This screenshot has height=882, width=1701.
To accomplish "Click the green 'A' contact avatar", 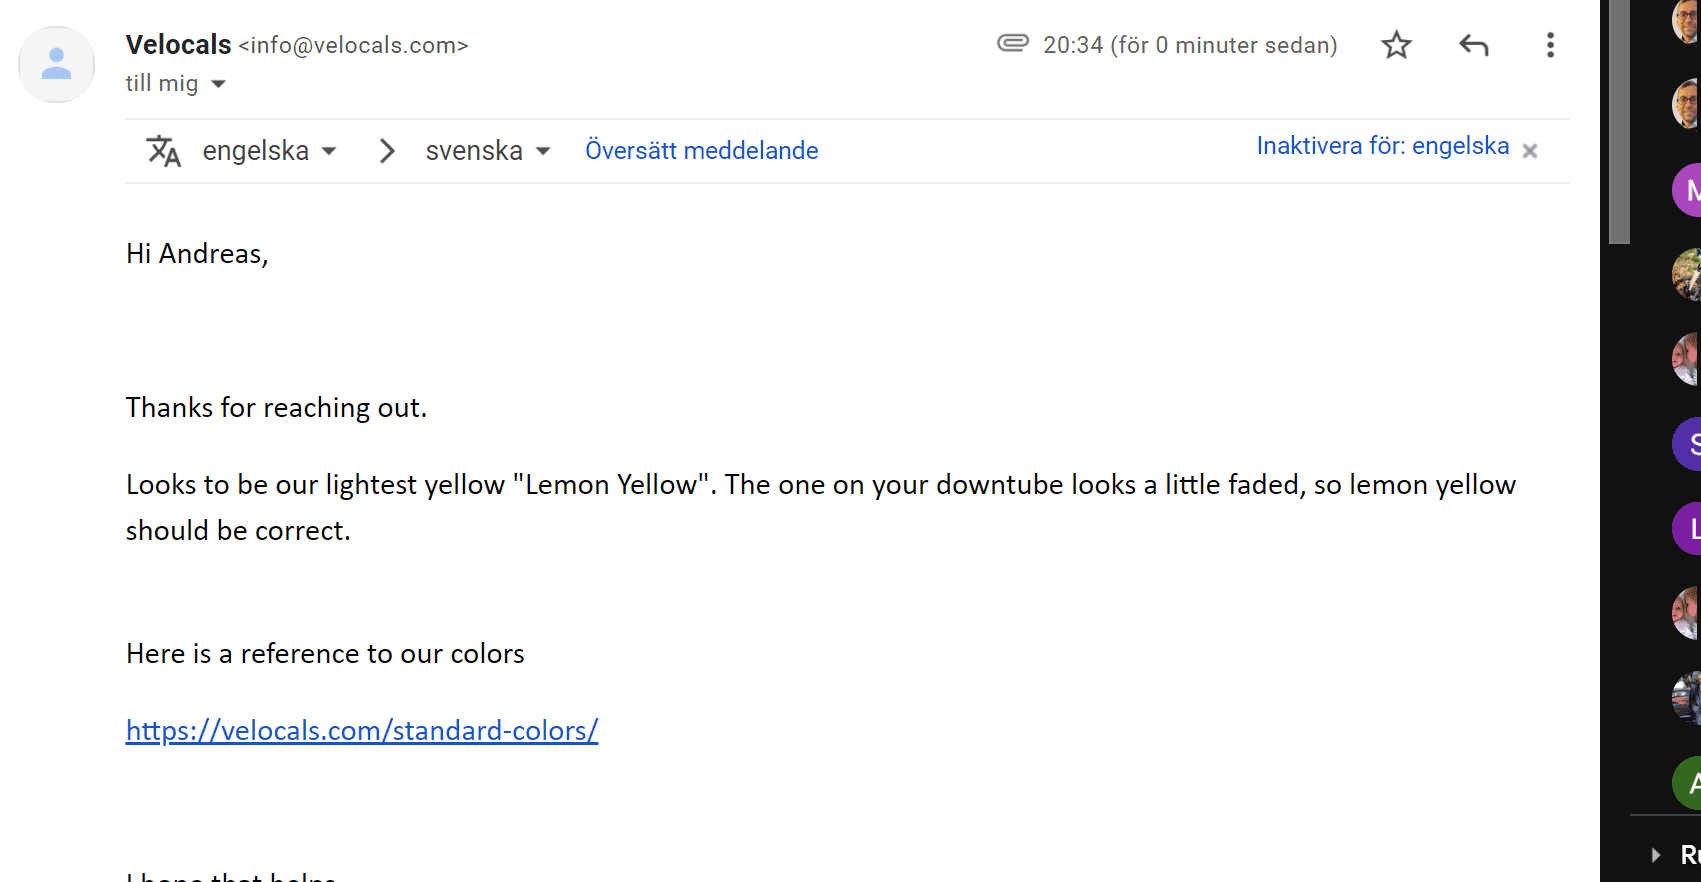I will pyautogui.click(x=1688, y=783).
